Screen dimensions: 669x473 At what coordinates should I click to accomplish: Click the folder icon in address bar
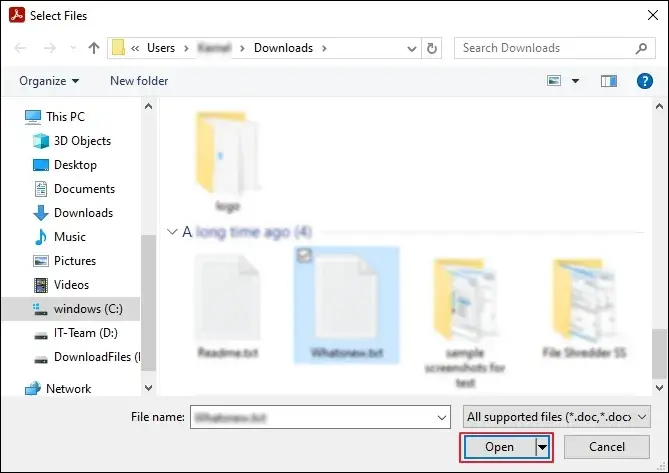click(118, 48)
